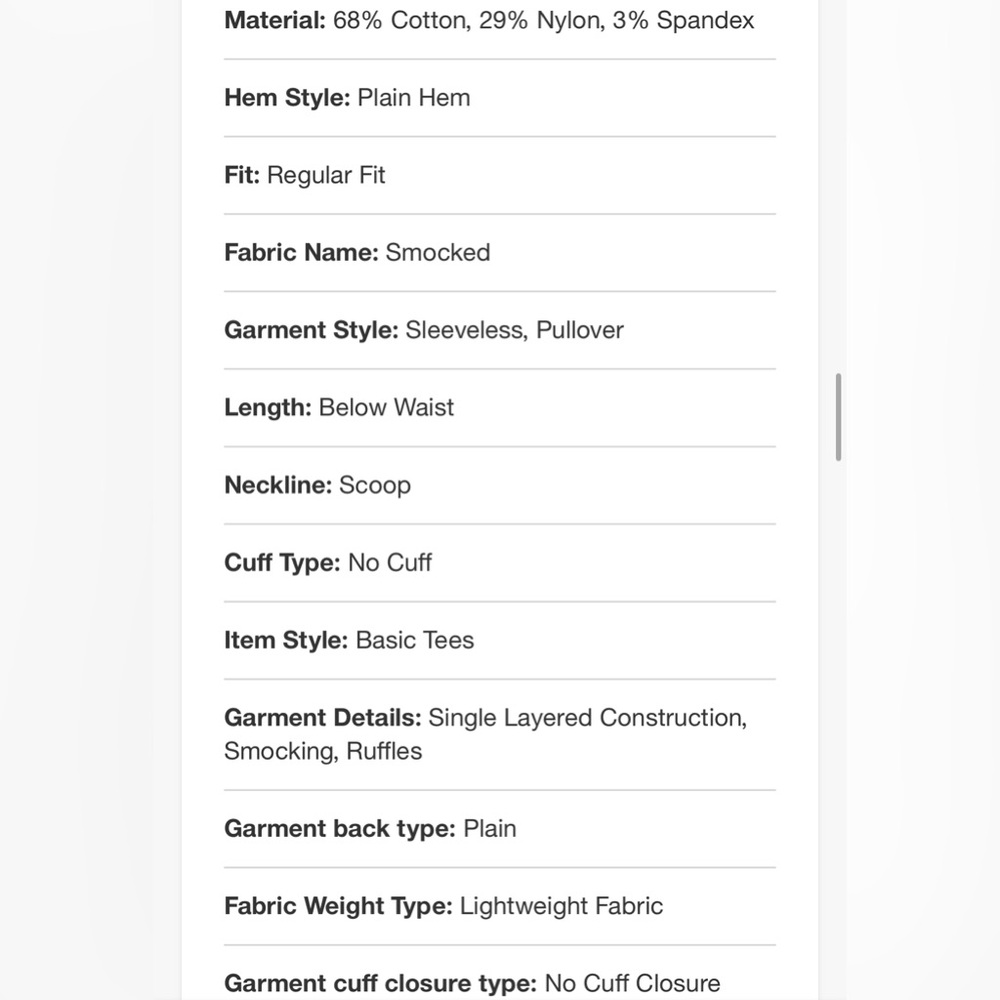Image resolution: width=1000 pixels, height=1000 pixels.
Task: Click the Smocking, Ruffles text line
Action: (x=323, y=751)
